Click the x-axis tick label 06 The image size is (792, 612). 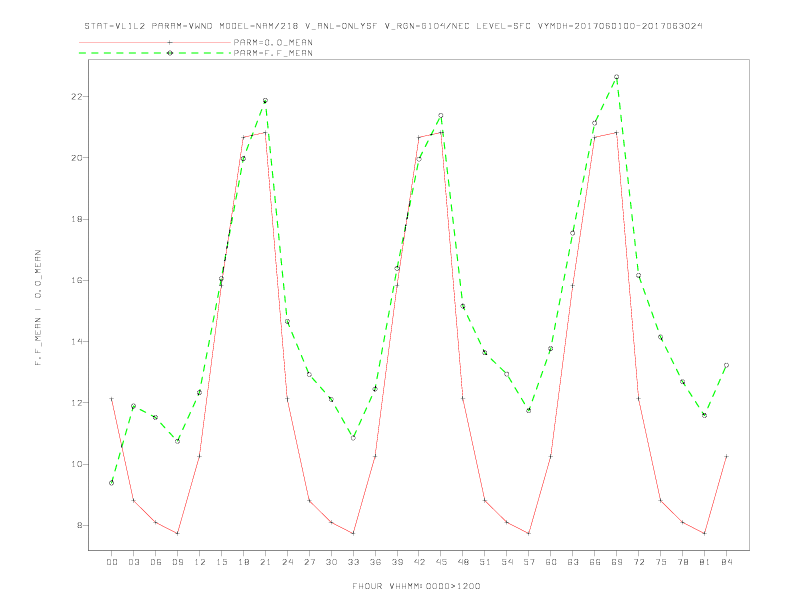[x=156, y=562]
